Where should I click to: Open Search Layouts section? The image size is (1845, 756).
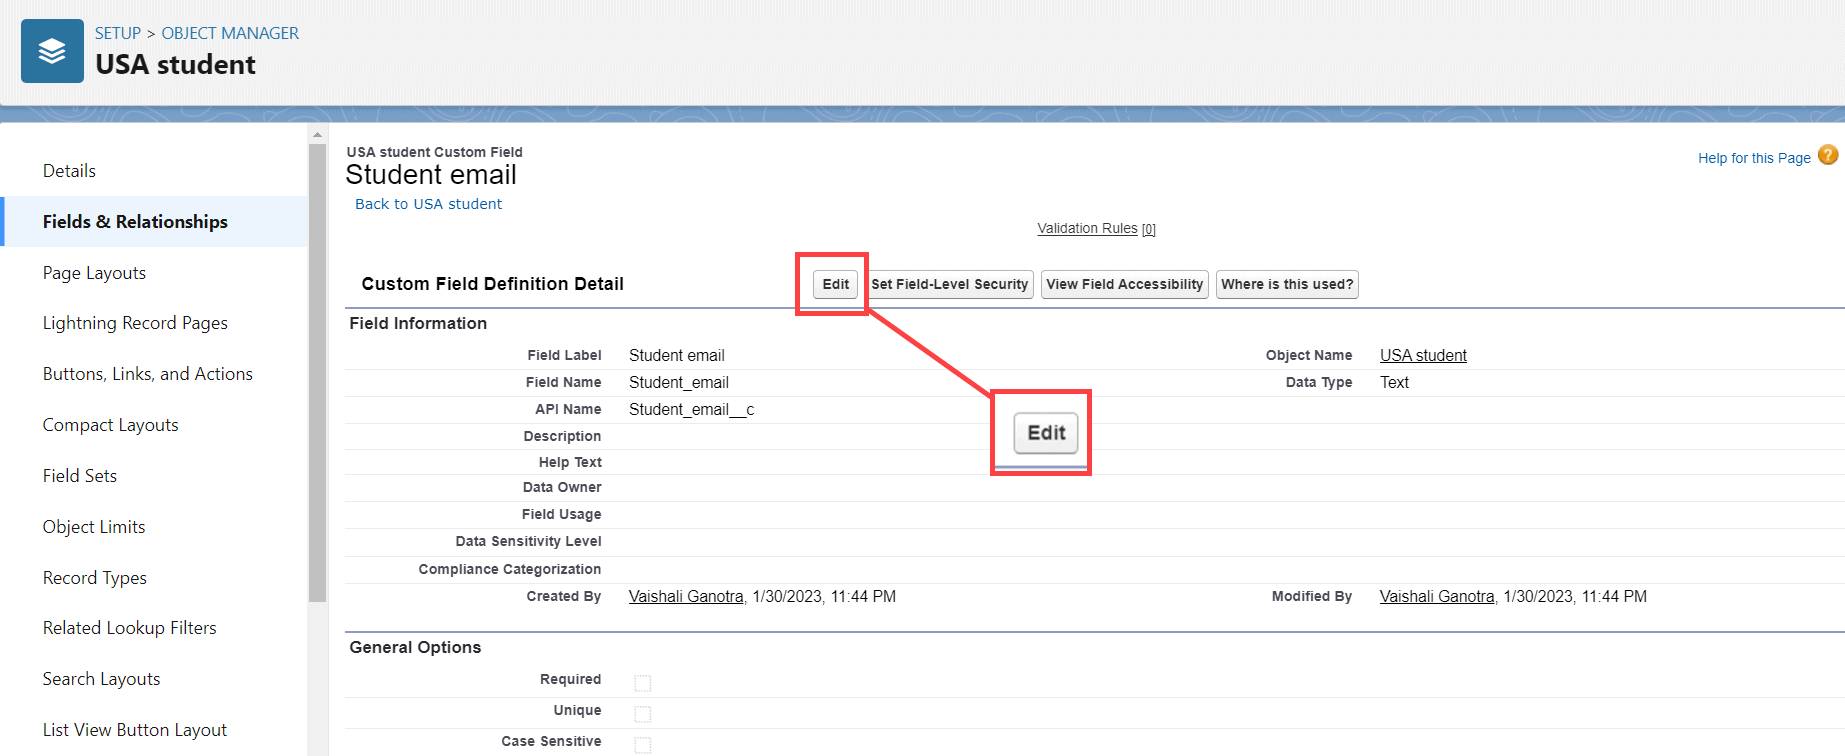[101, 679]
